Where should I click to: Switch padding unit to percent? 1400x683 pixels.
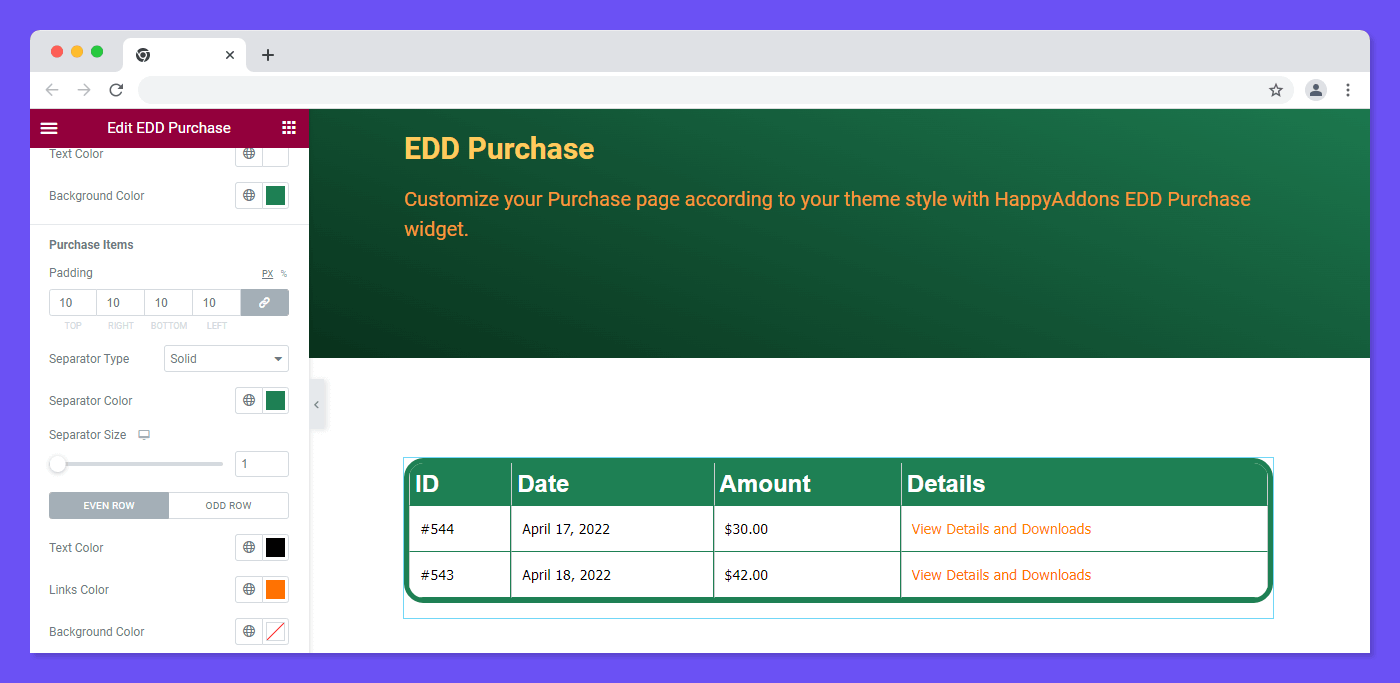[x=284, y=274]
